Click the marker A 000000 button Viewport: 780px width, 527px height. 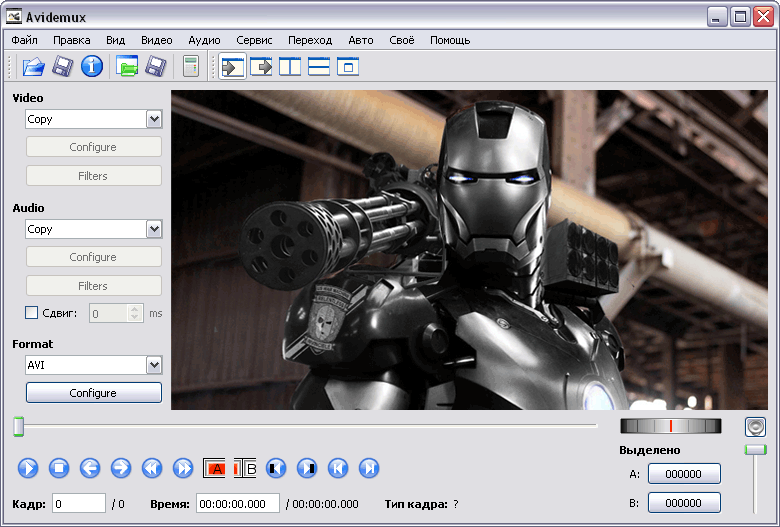(684, 475)
